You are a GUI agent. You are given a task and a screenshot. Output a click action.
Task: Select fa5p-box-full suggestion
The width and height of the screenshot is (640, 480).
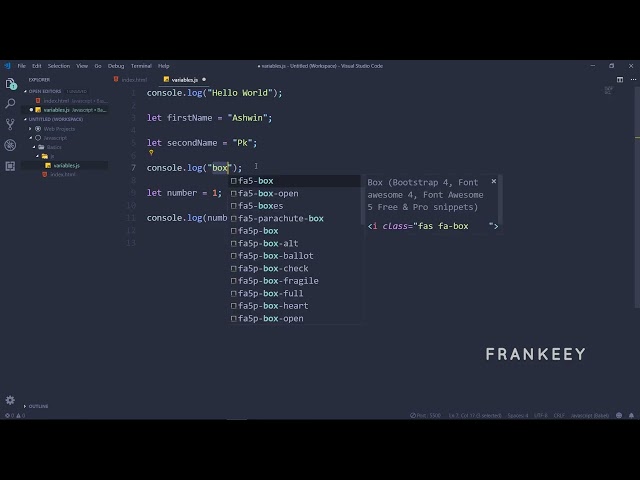295,293
